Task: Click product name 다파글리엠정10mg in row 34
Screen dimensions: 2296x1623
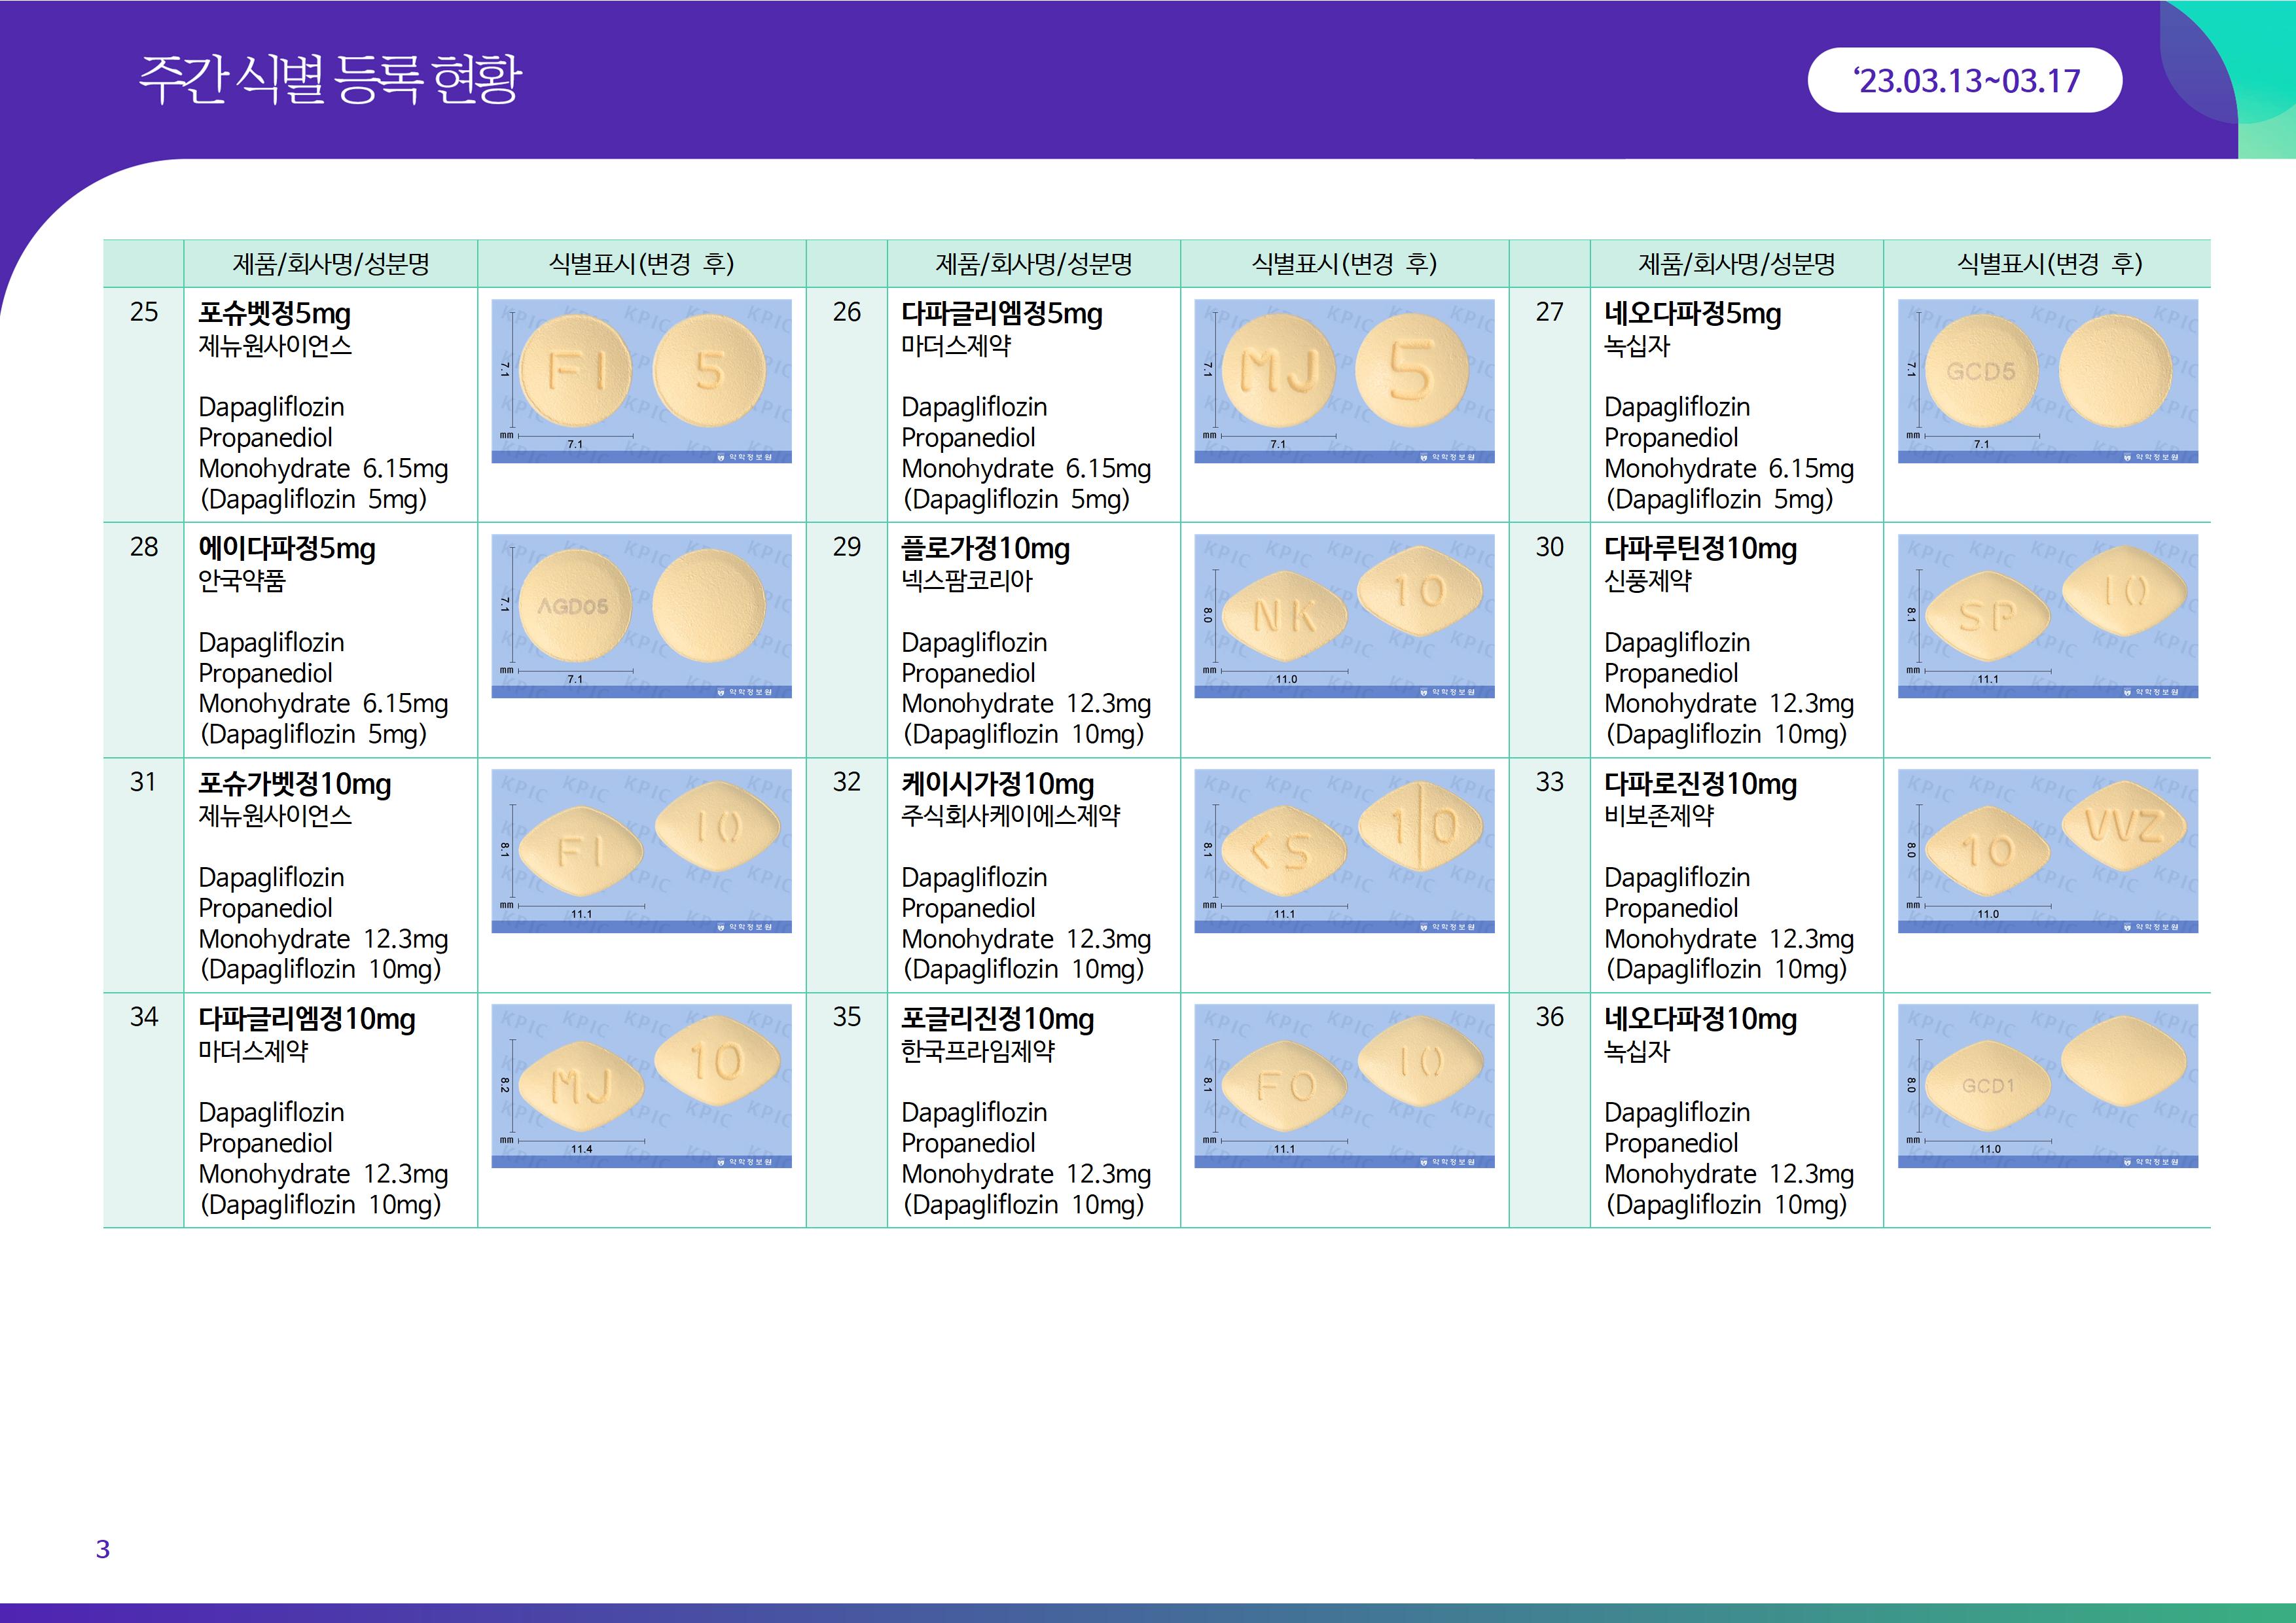Action: [x=306, y=1019]
